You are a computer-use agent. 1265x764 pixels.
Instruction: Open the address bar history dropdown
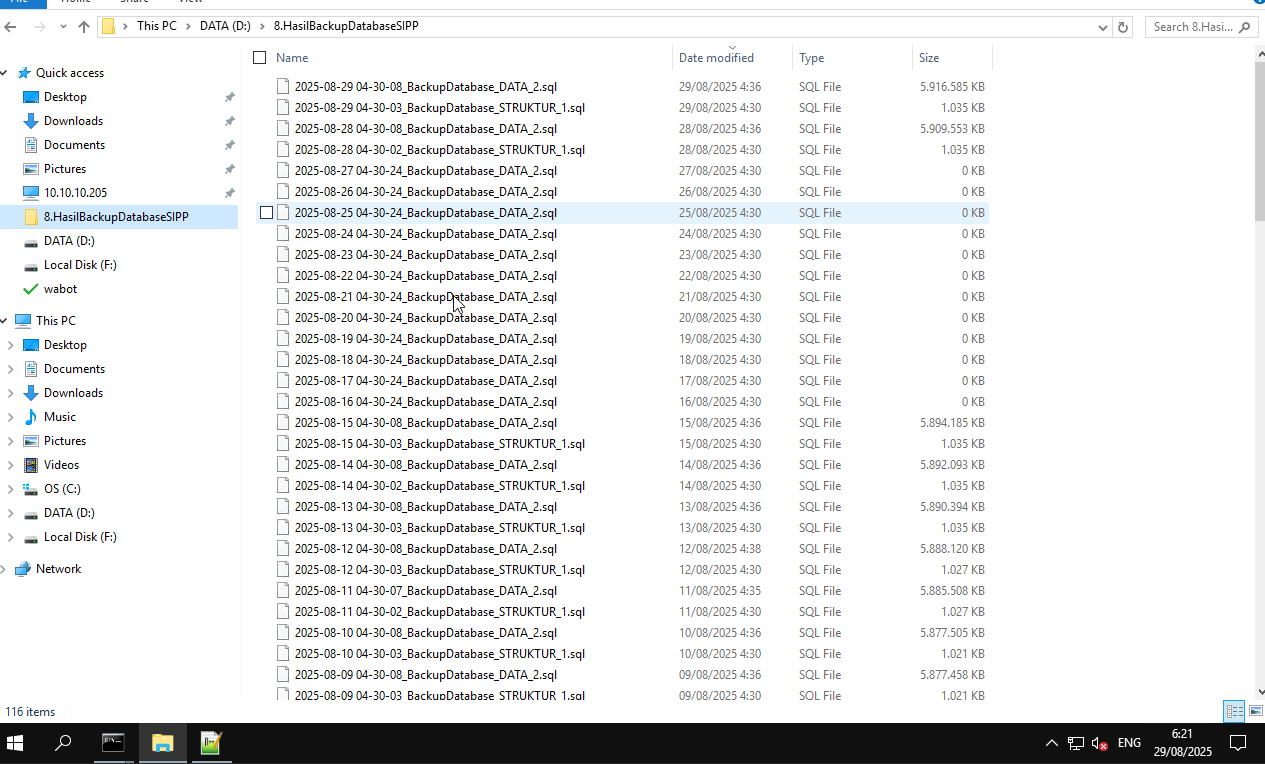click(1103, 27)
